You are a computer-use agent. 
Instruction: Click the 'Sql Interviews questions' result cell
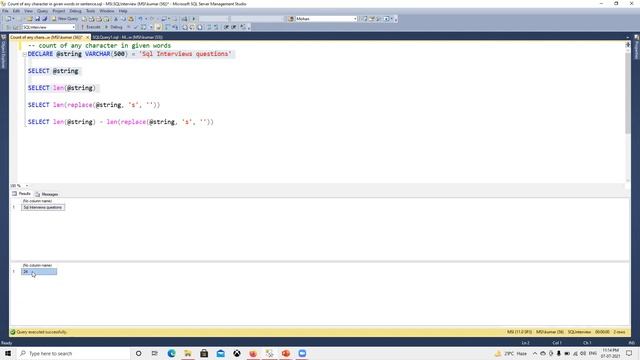43,207
